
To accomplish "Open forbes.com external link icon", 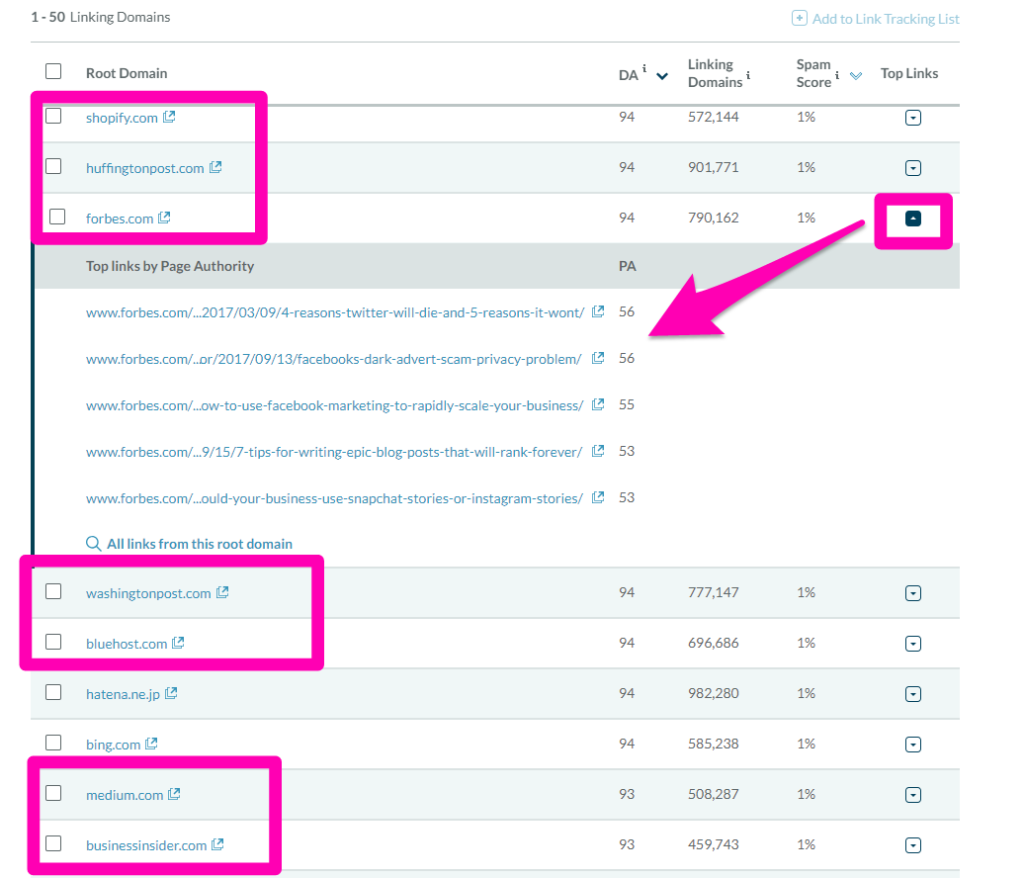I will tap(165, 218).
